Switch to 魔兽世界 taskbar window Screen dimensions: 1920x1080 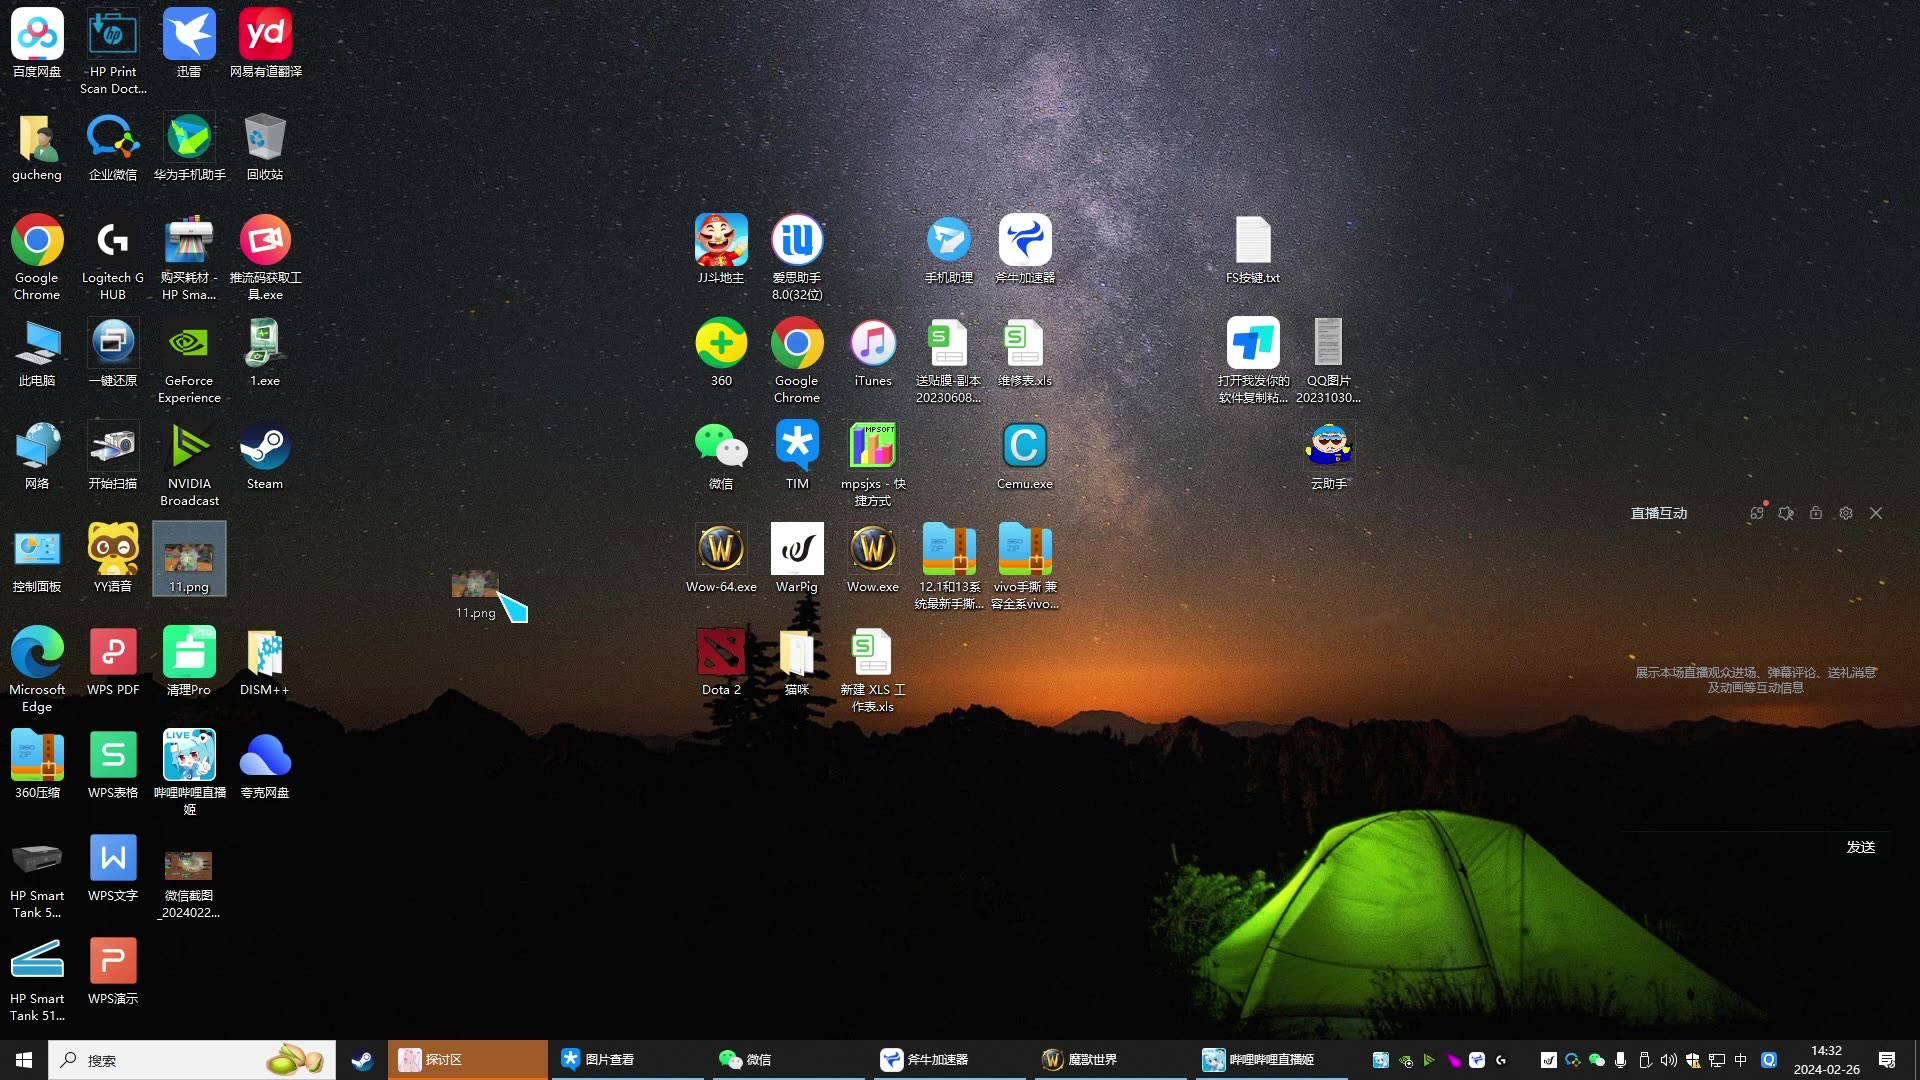pyautogui.click(x=1092, y=1060)
